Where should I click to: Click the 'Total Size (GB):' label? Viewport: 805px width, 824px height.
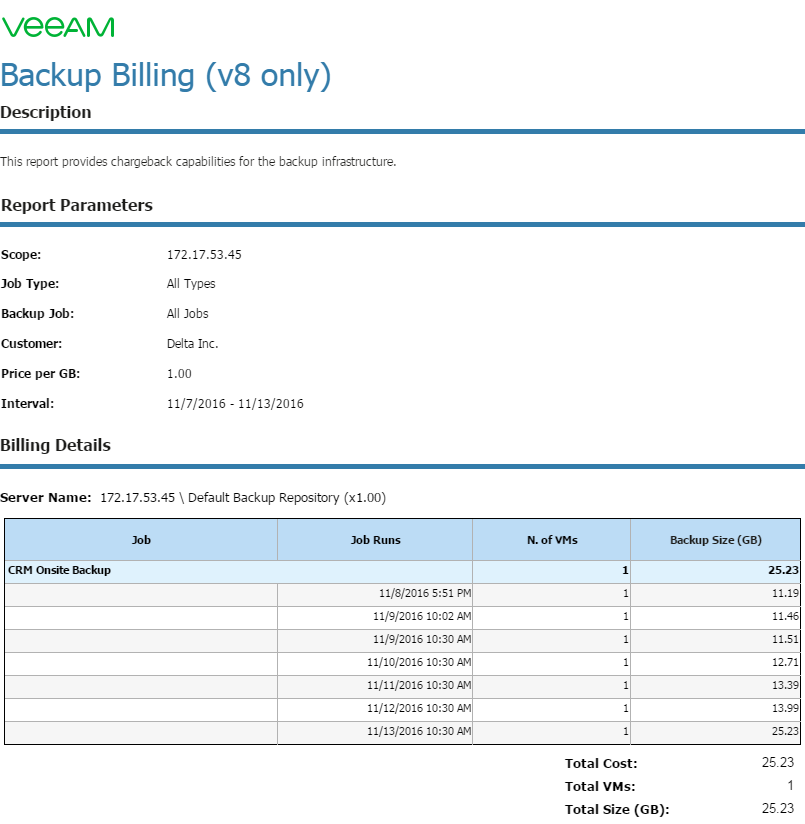pos(617,810)
